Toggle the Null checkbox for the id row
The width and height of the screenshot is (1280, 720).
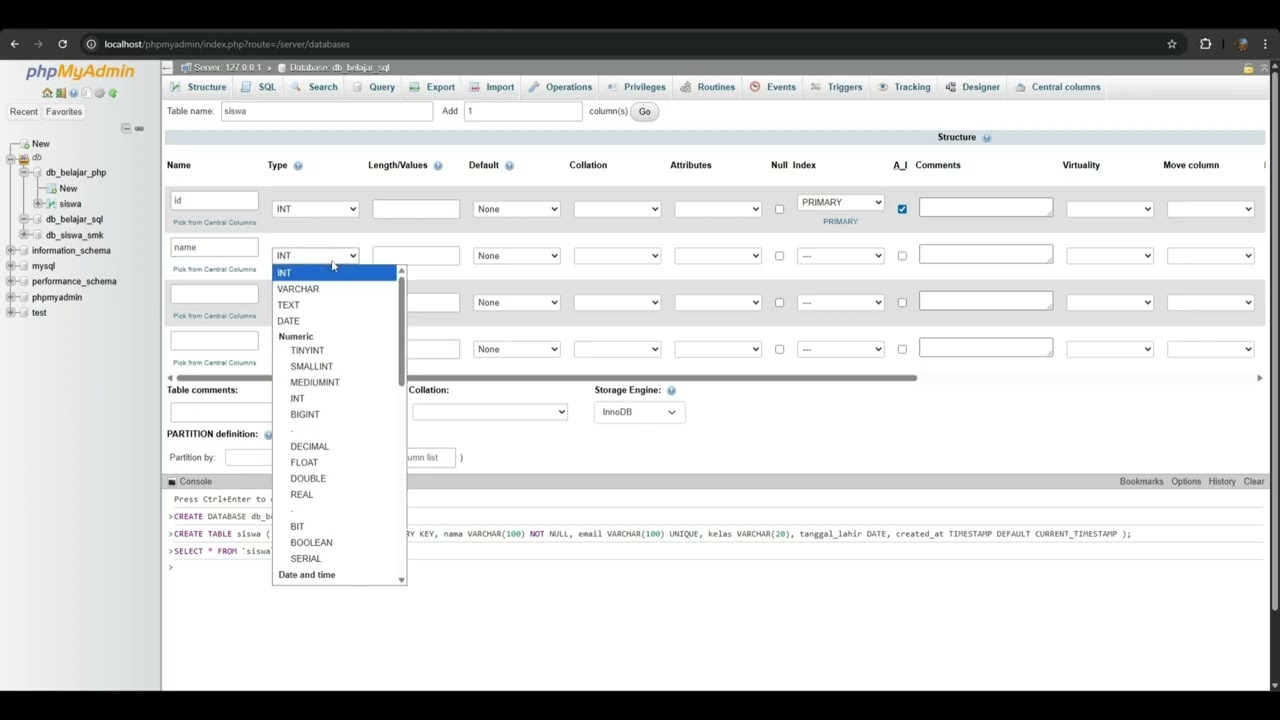tap(780, 209)
